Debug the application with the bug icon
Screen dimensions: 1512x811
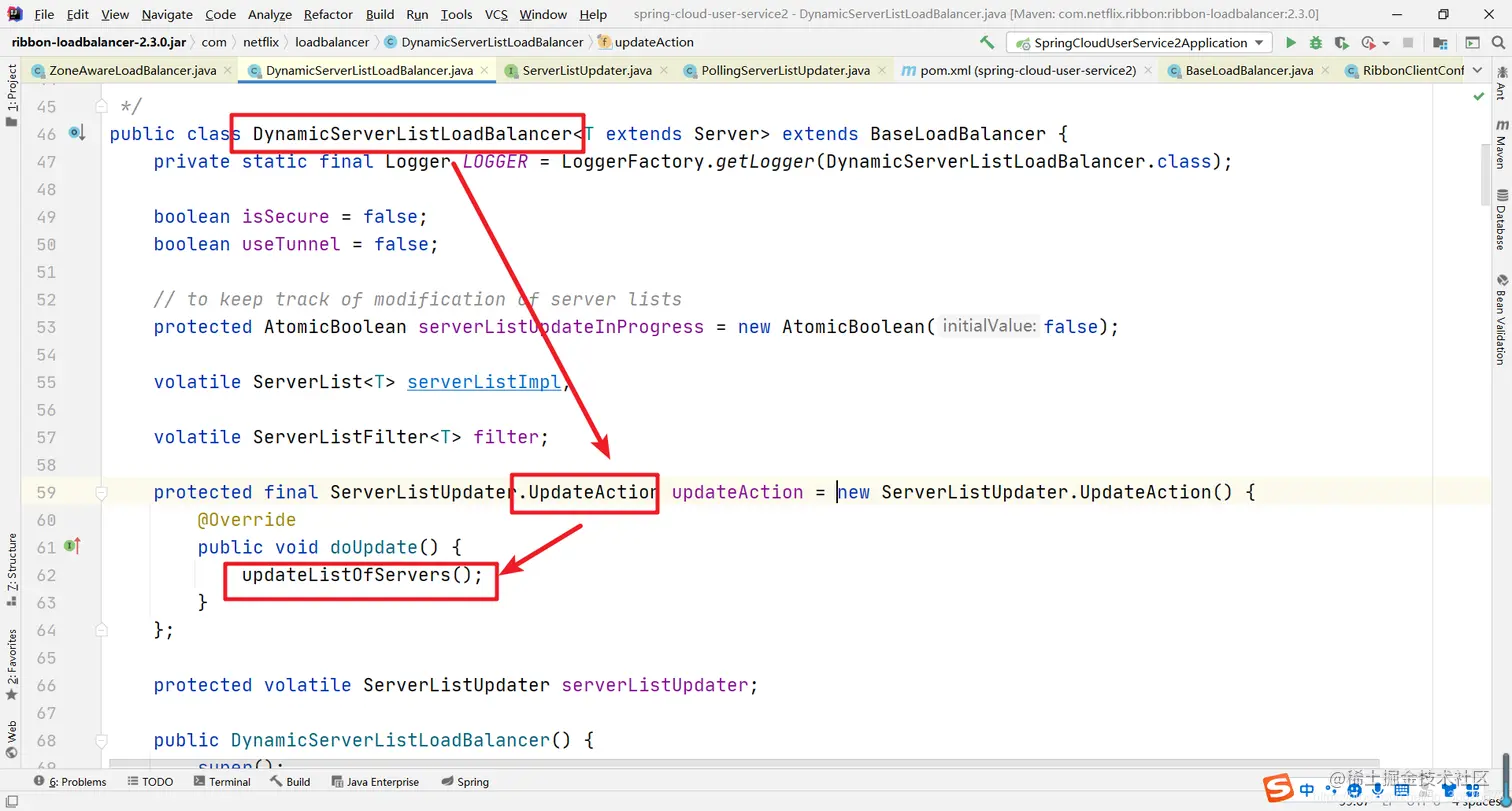(1316, 43)
